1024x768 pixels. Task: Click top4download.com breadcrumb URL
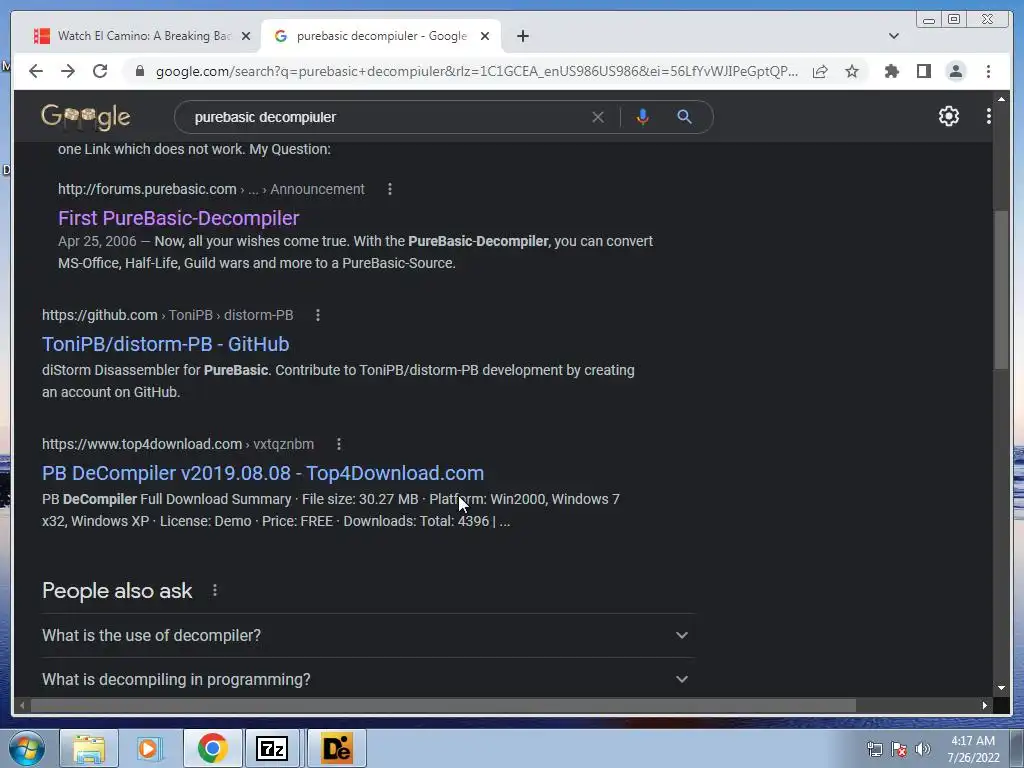[x=178, y=444]
